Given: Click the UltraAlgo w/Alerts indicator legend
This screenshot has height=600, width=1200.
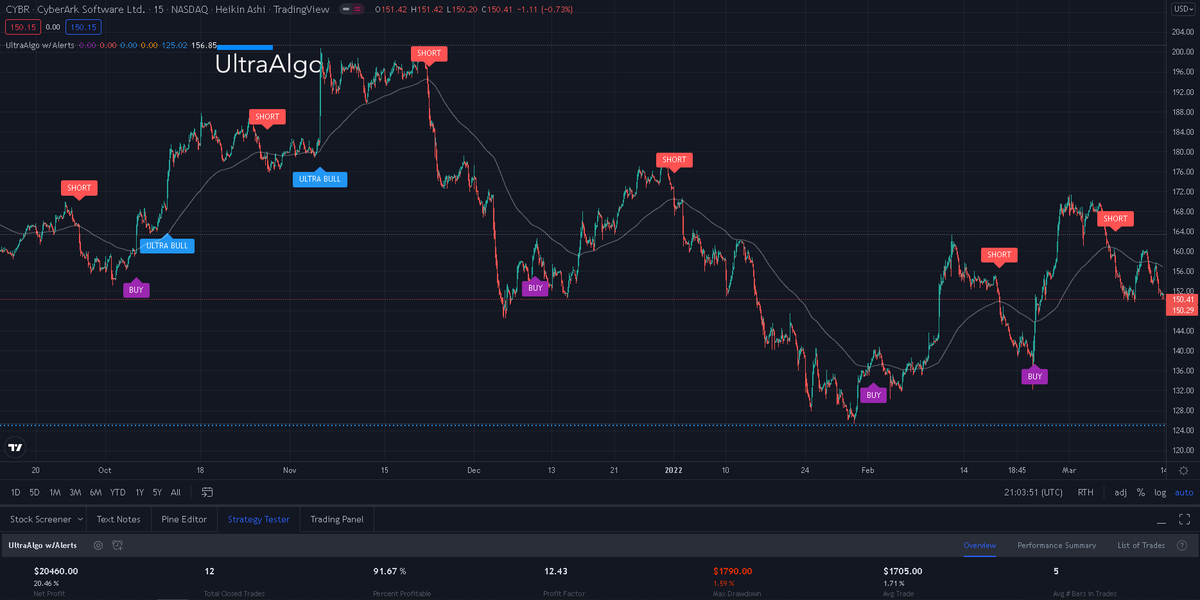Looking at the screenshot, I should tap(40, 45).
